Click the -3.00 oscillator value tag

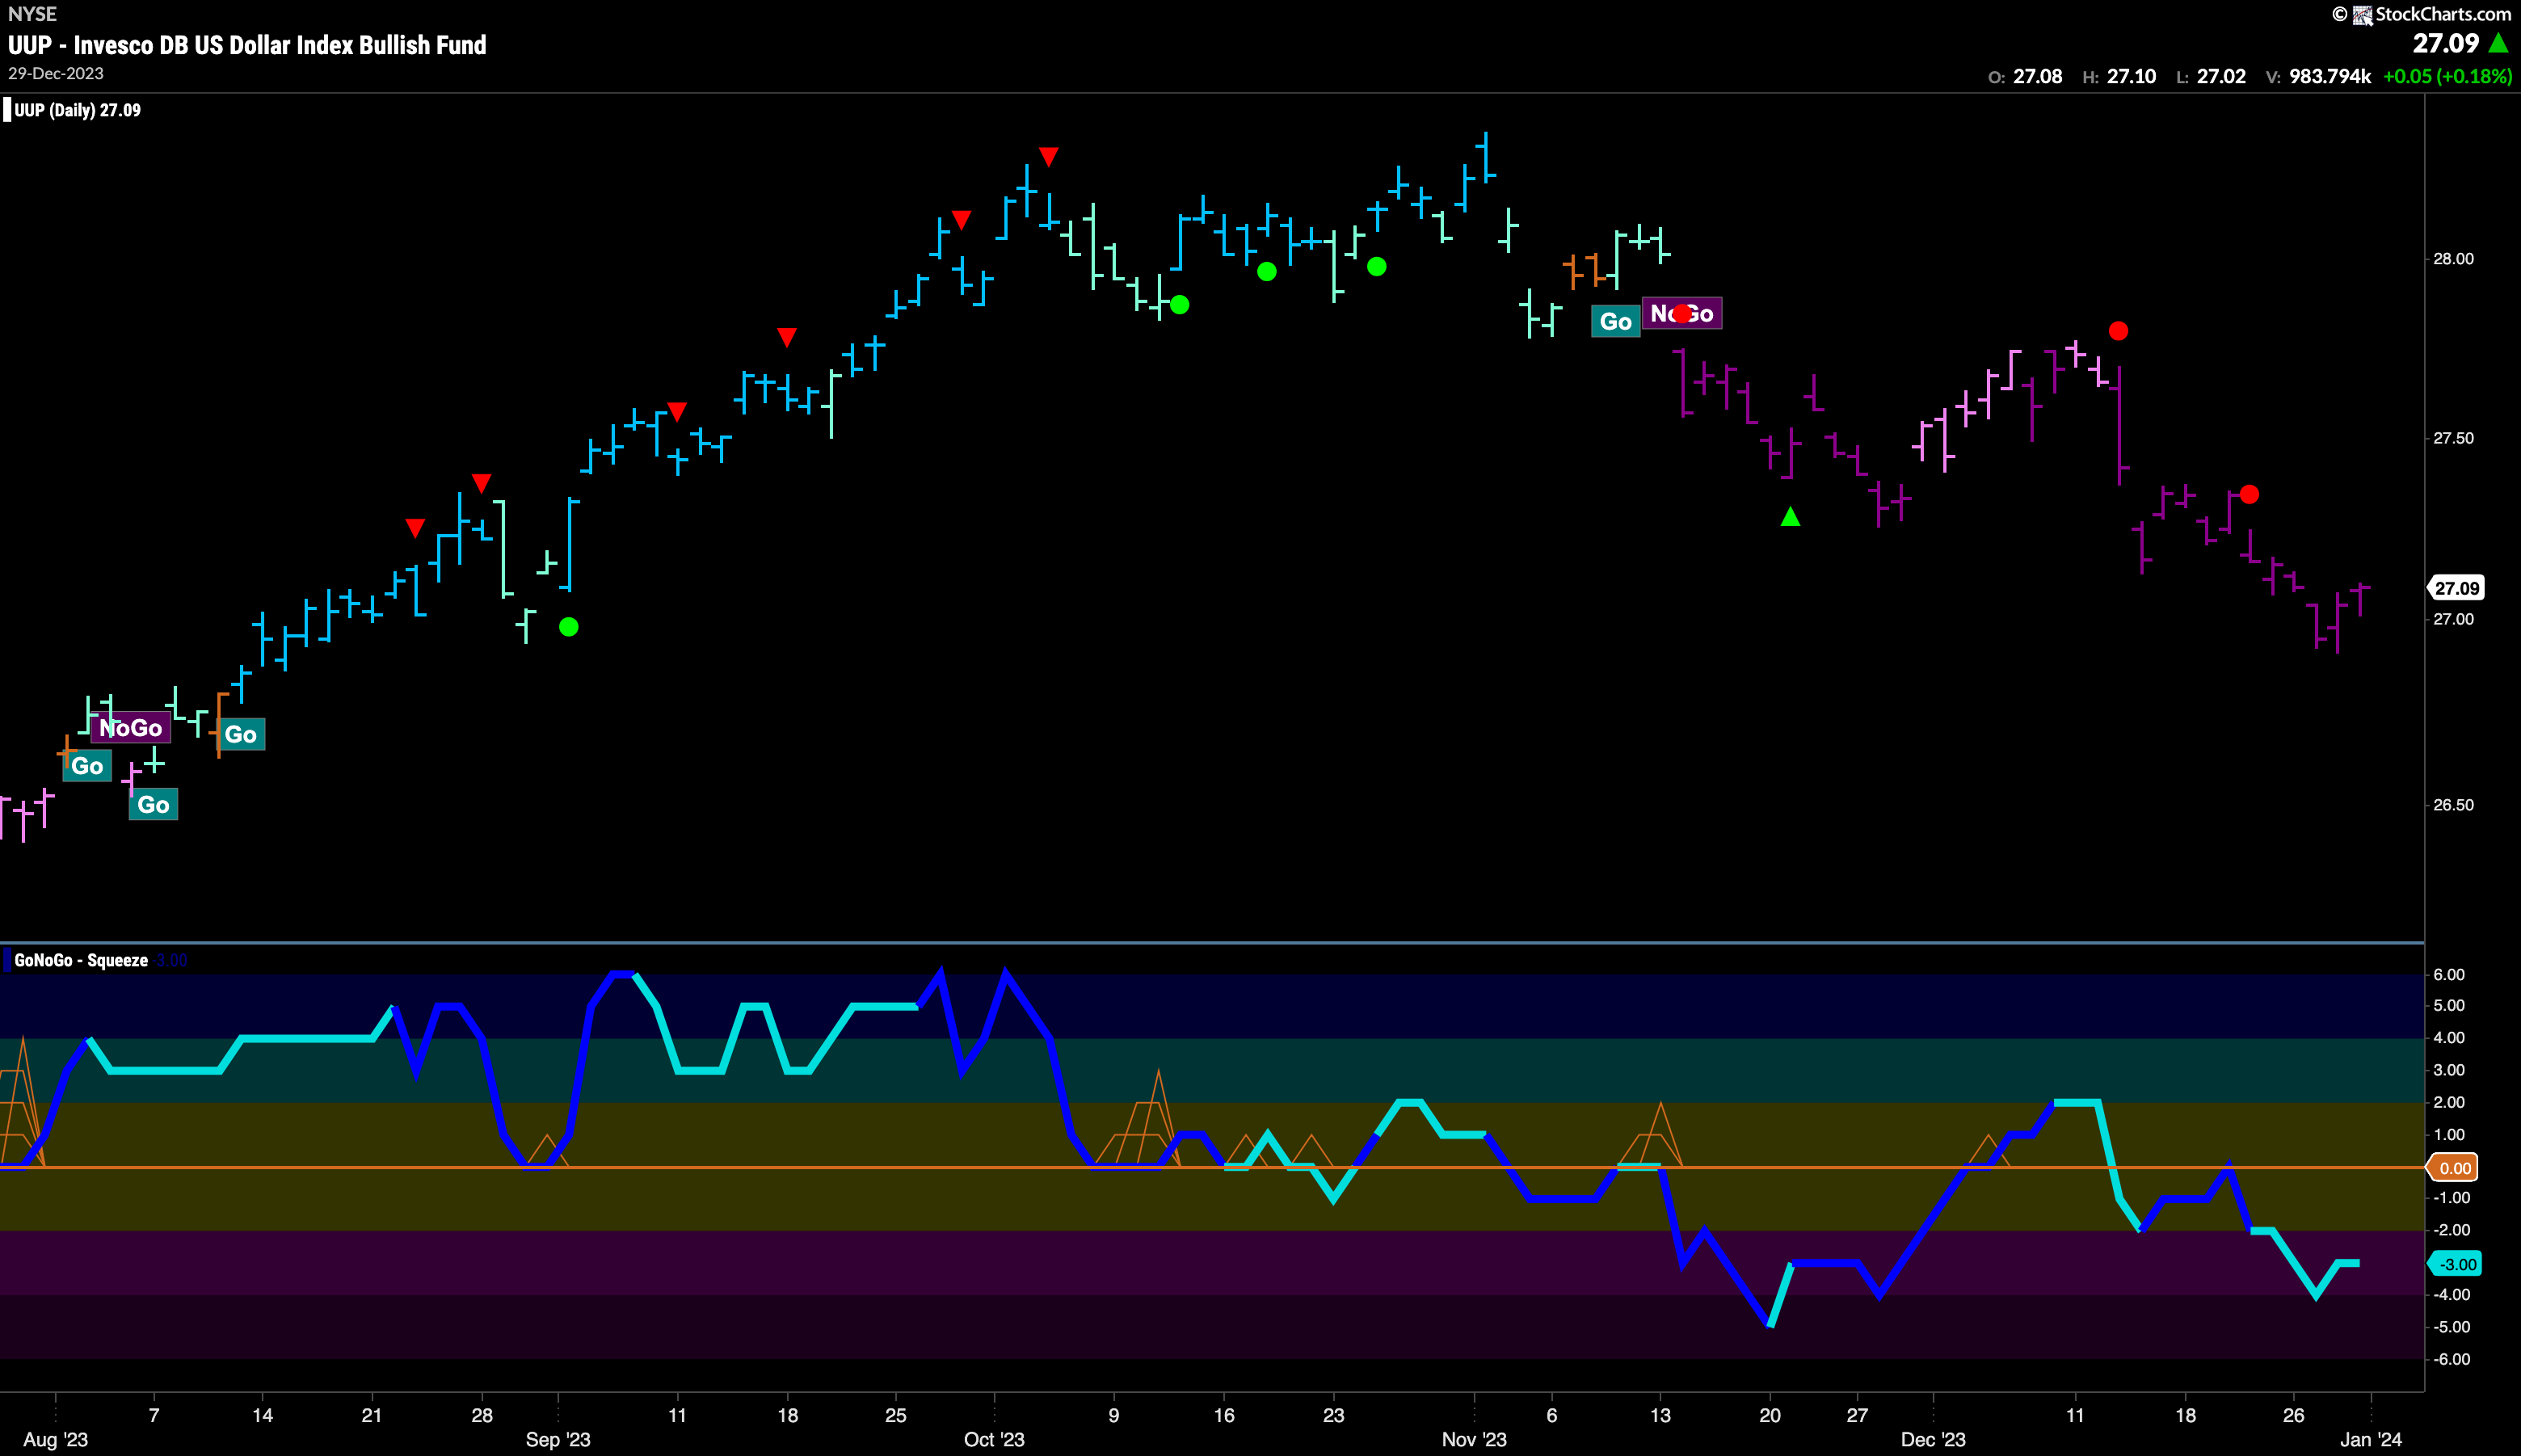[x=2456, y=1264]
